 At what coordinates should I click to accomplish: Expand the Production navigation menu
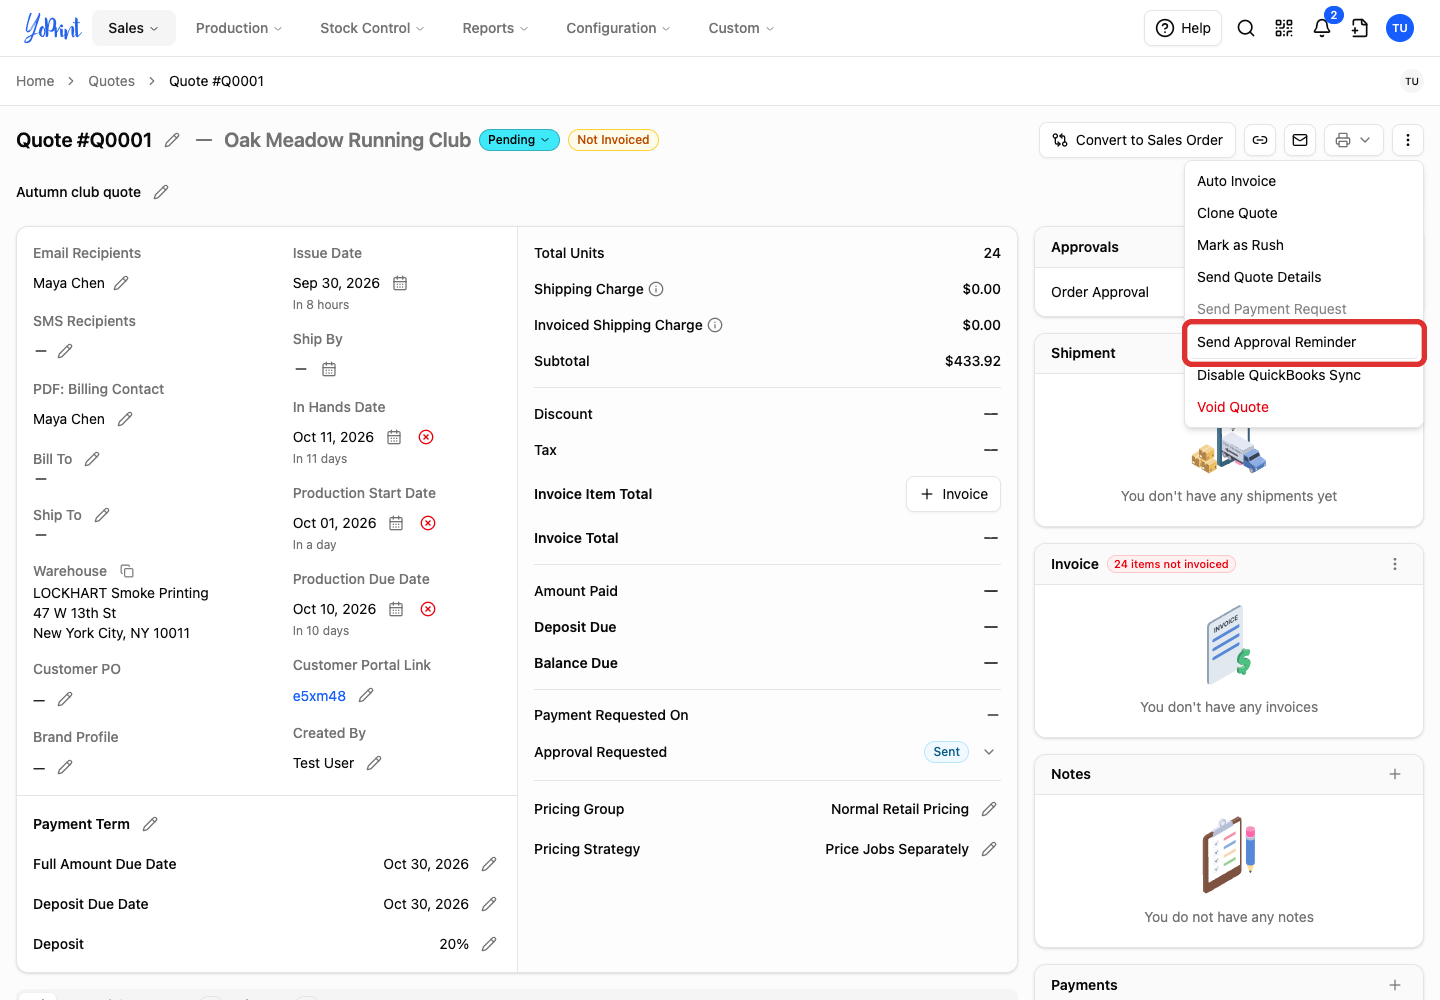239,28
